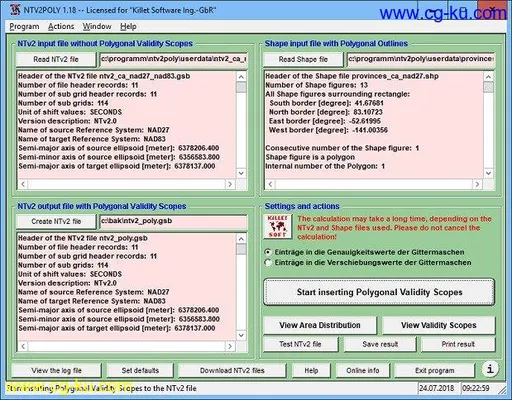Click the Killet Soft logo icon

tap(277, 226)
